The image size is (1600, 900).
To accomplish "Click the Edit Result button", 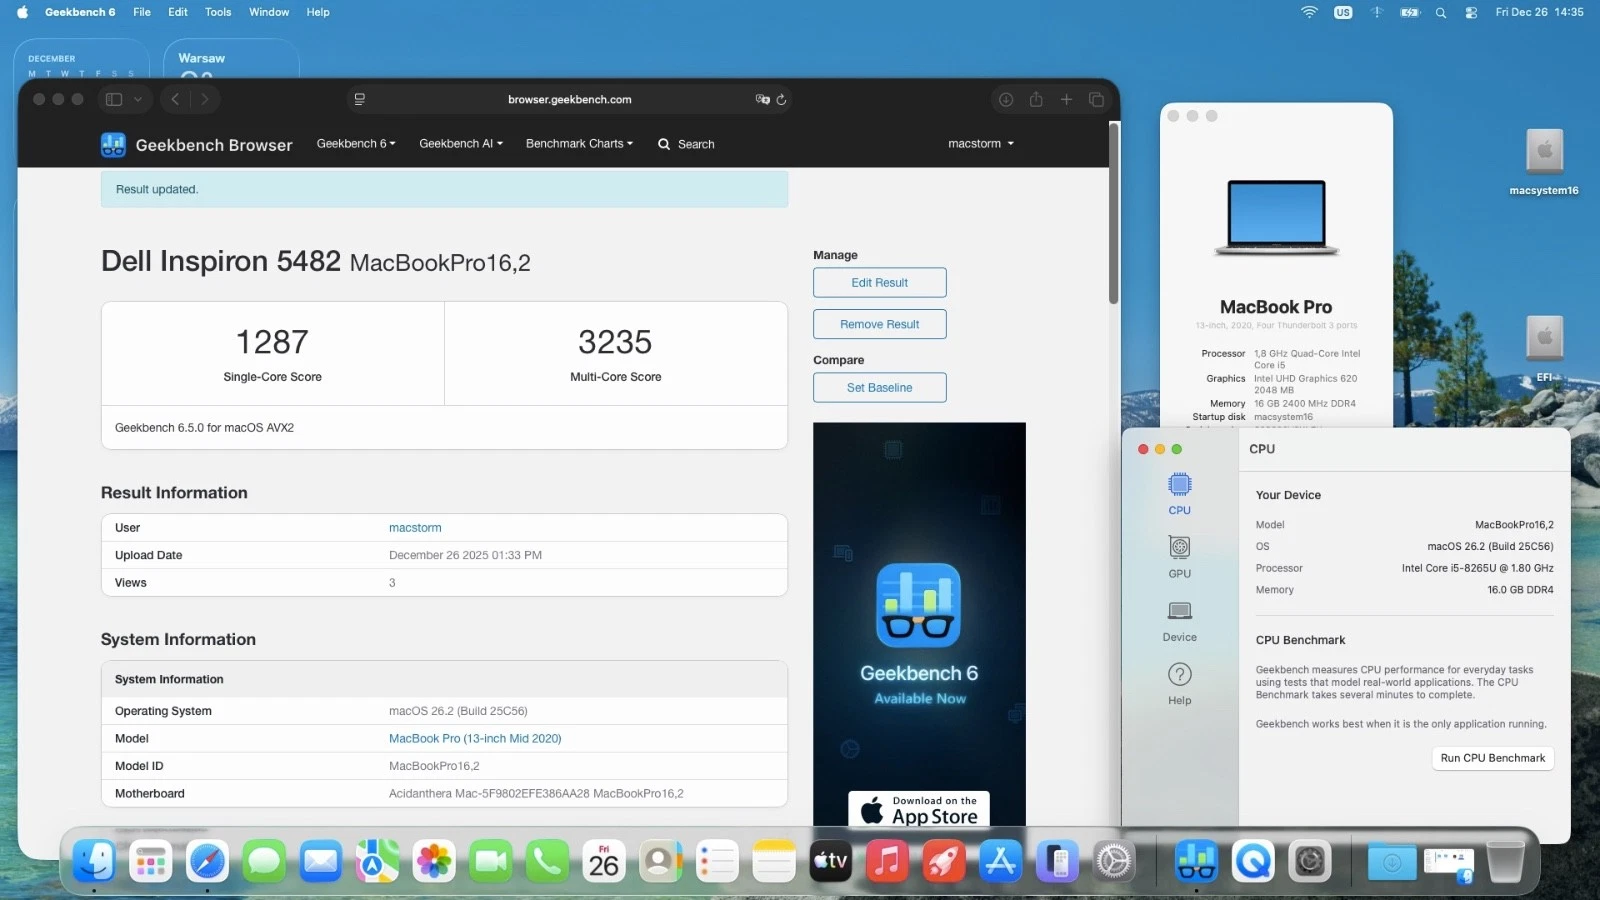I will coord(880,283).
